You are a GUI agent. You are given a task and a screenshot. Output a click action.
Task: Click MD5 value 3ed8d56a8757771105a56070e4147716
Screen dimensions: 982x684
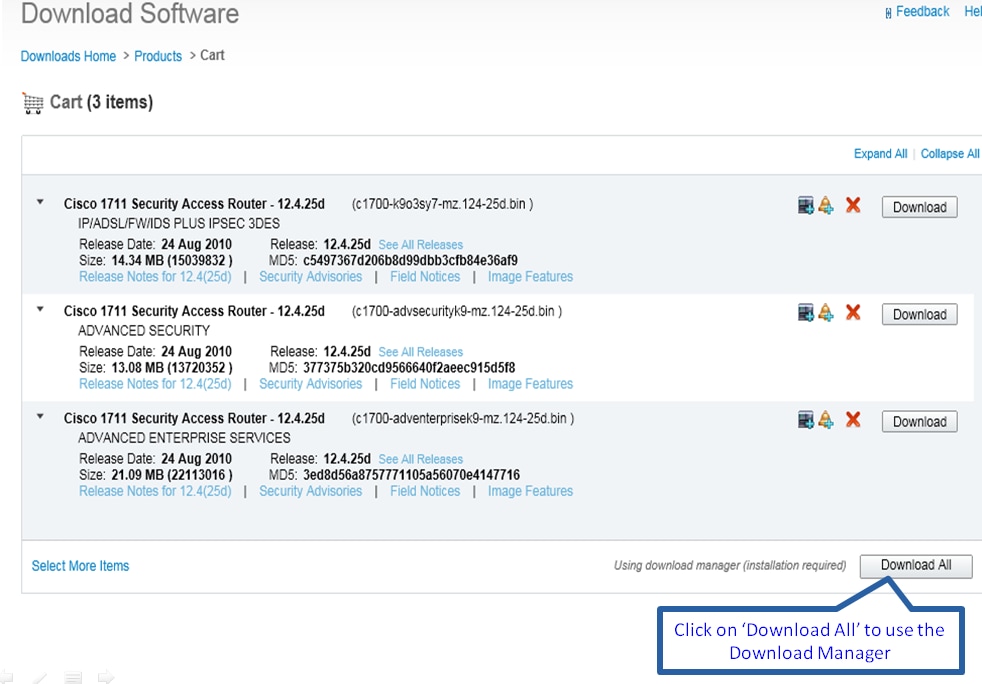click(x=411, y=475)
